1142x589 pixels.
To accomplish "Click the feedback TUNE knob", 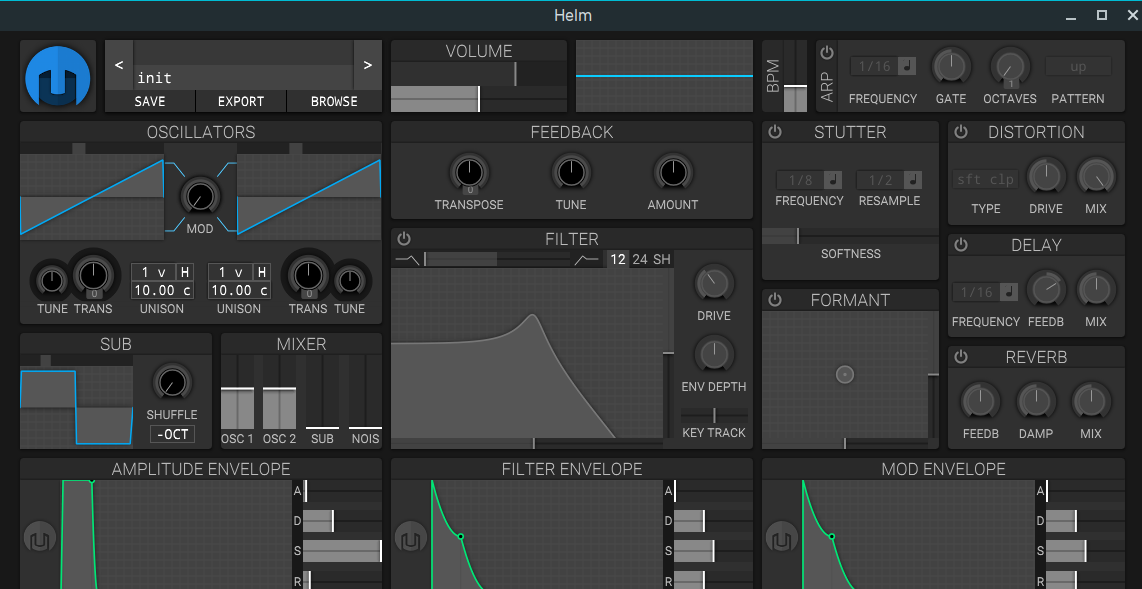I will point(571,173).
